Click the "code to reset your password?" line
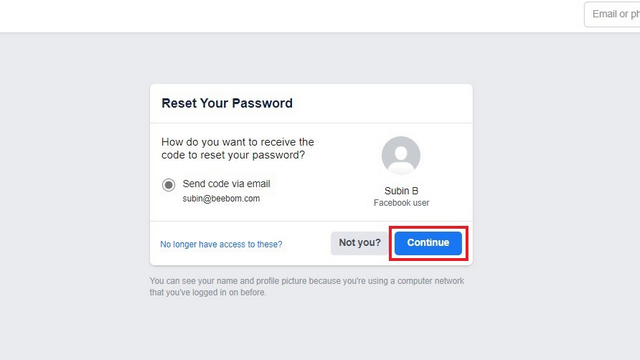 (x=233, y=155)
